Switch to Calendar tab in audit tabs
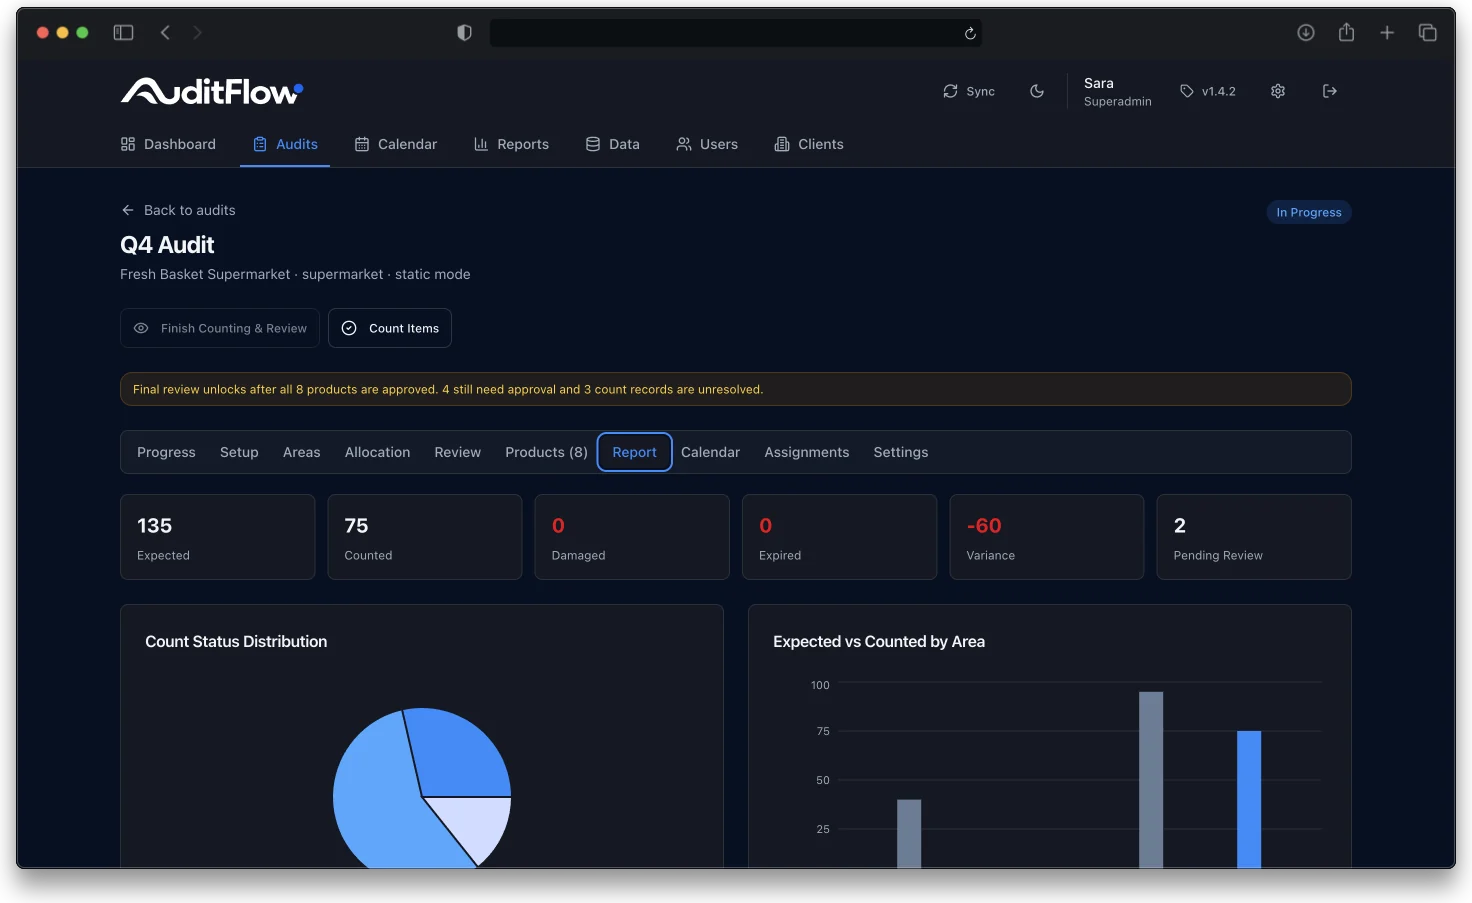 pos(710,452)
